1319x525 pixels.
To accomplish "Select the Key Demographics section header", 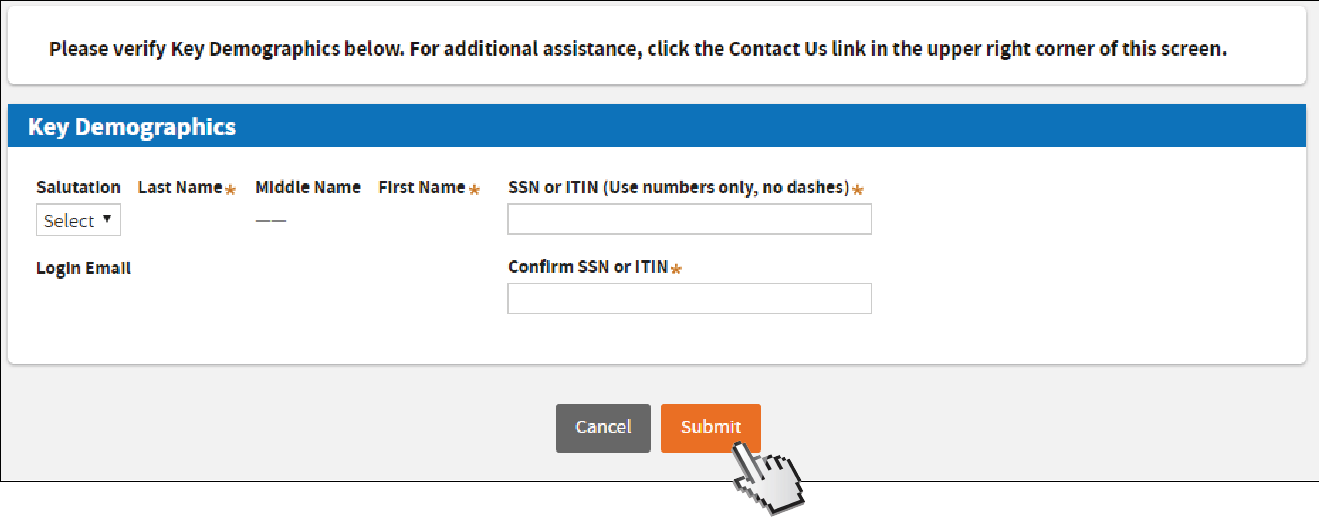I will point(132,127).
